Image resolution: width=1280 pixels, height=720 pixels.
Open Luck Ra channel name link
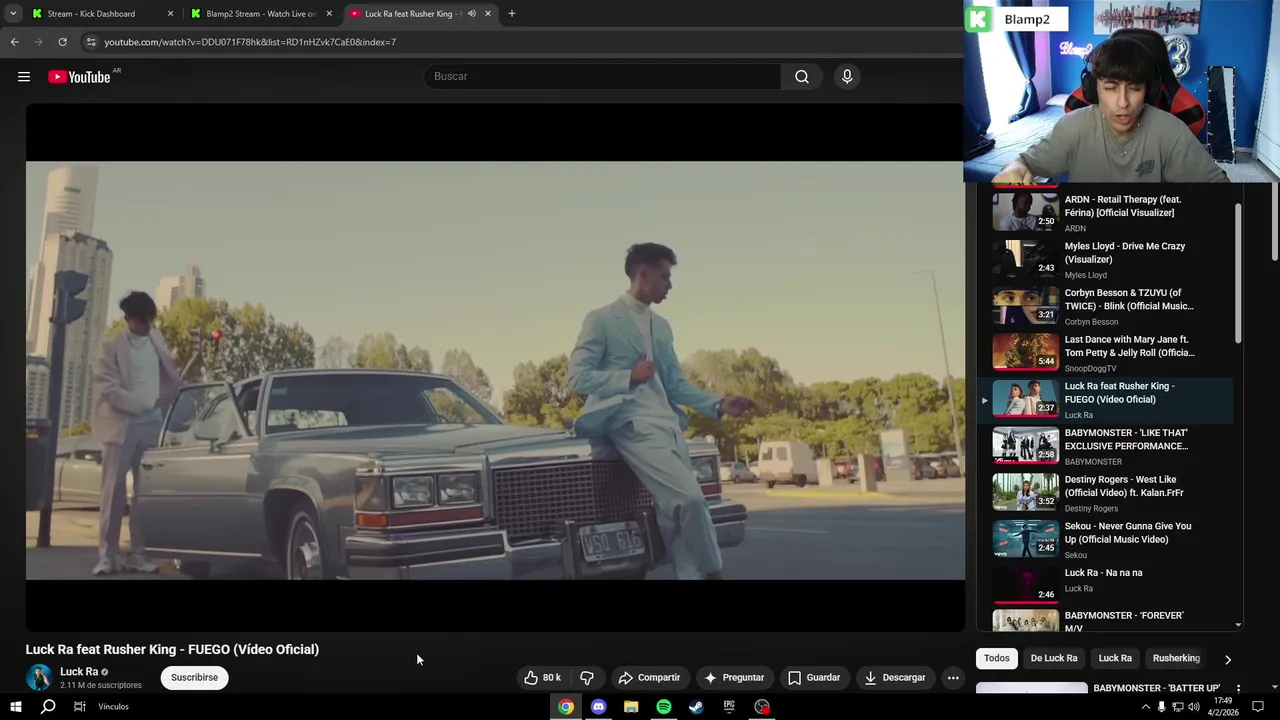click(x=79, y=672)
